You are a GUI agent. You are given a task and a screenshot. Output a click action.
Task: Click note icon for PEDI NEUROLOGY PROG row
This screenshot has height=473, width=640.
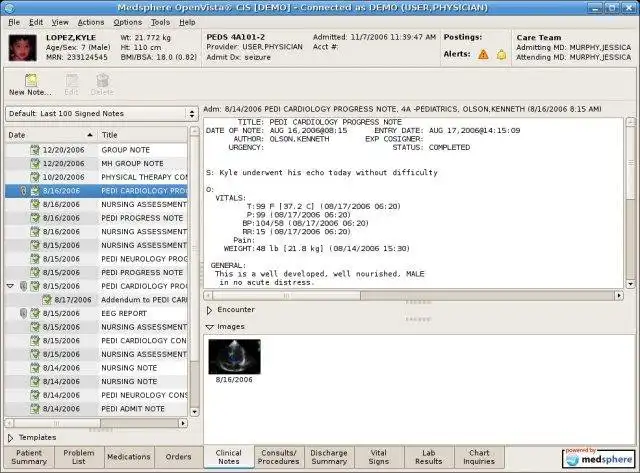tap(35, 259)
